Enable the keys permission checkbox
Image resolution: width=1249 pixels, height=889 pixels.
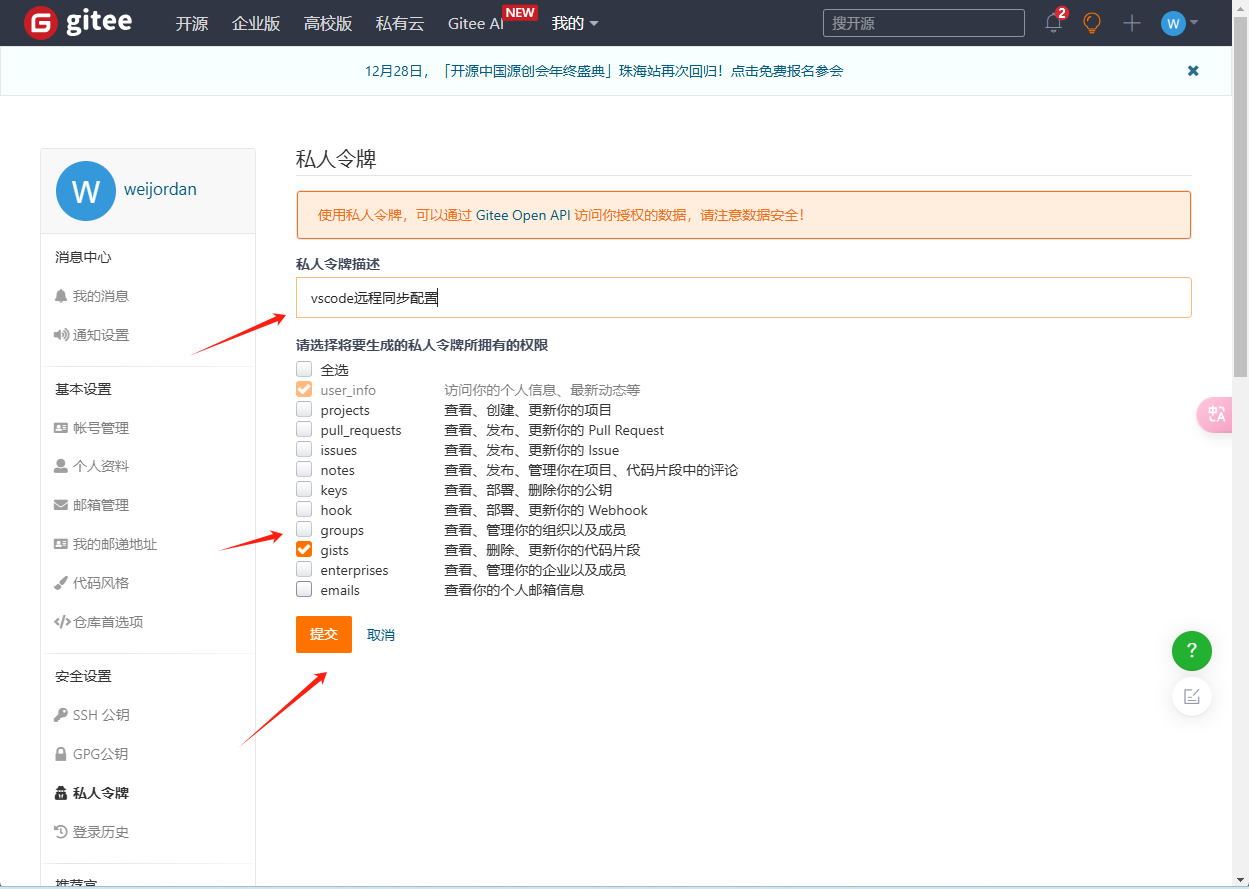pos(304,489)
